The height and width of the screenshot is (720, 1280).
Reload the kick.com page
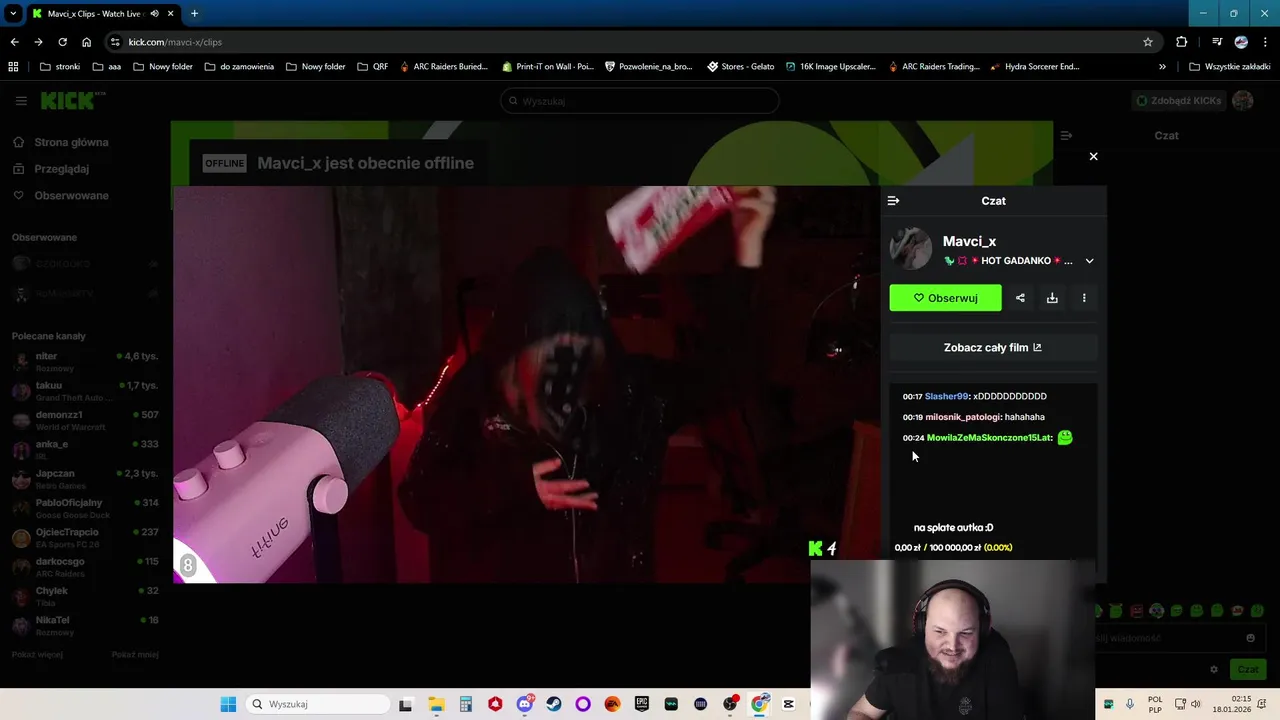pos(62,42)
